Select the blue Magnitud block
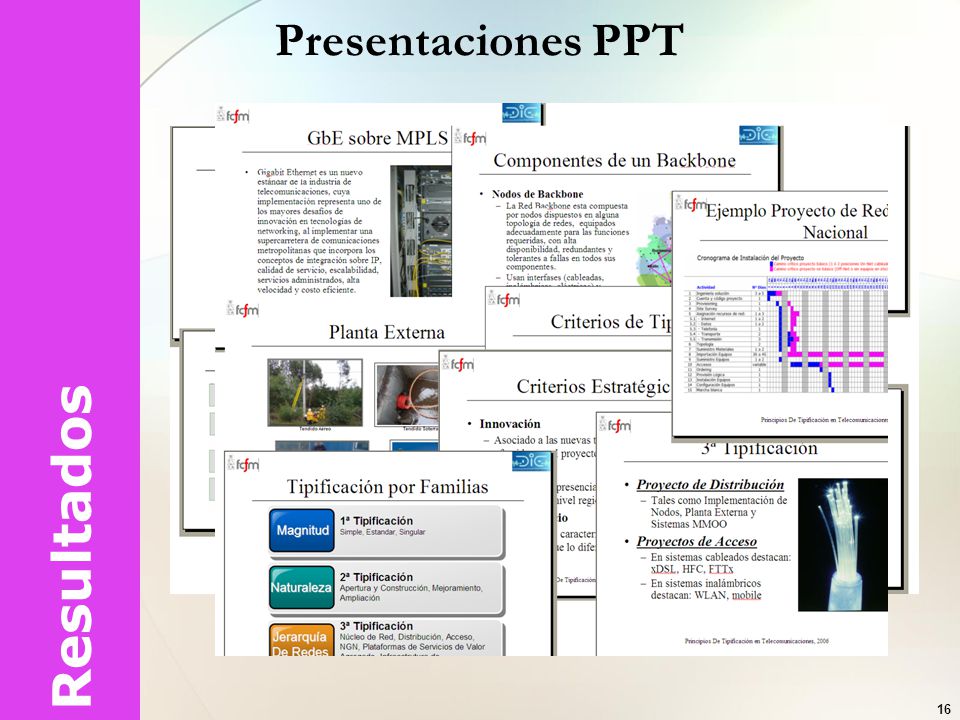The height and width of the screenshot is (720, 960). 302,530
